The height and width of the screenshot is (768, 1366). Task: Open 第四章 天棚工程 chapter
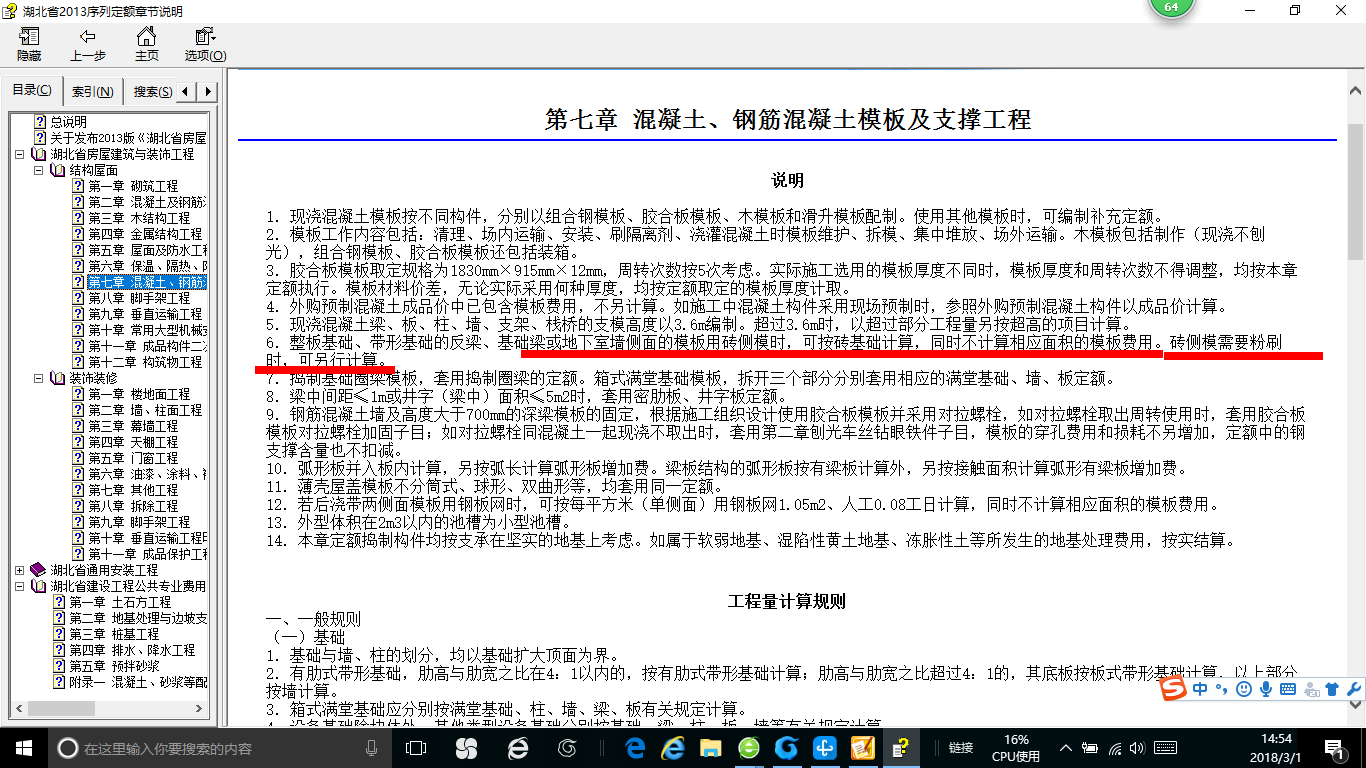133,442
